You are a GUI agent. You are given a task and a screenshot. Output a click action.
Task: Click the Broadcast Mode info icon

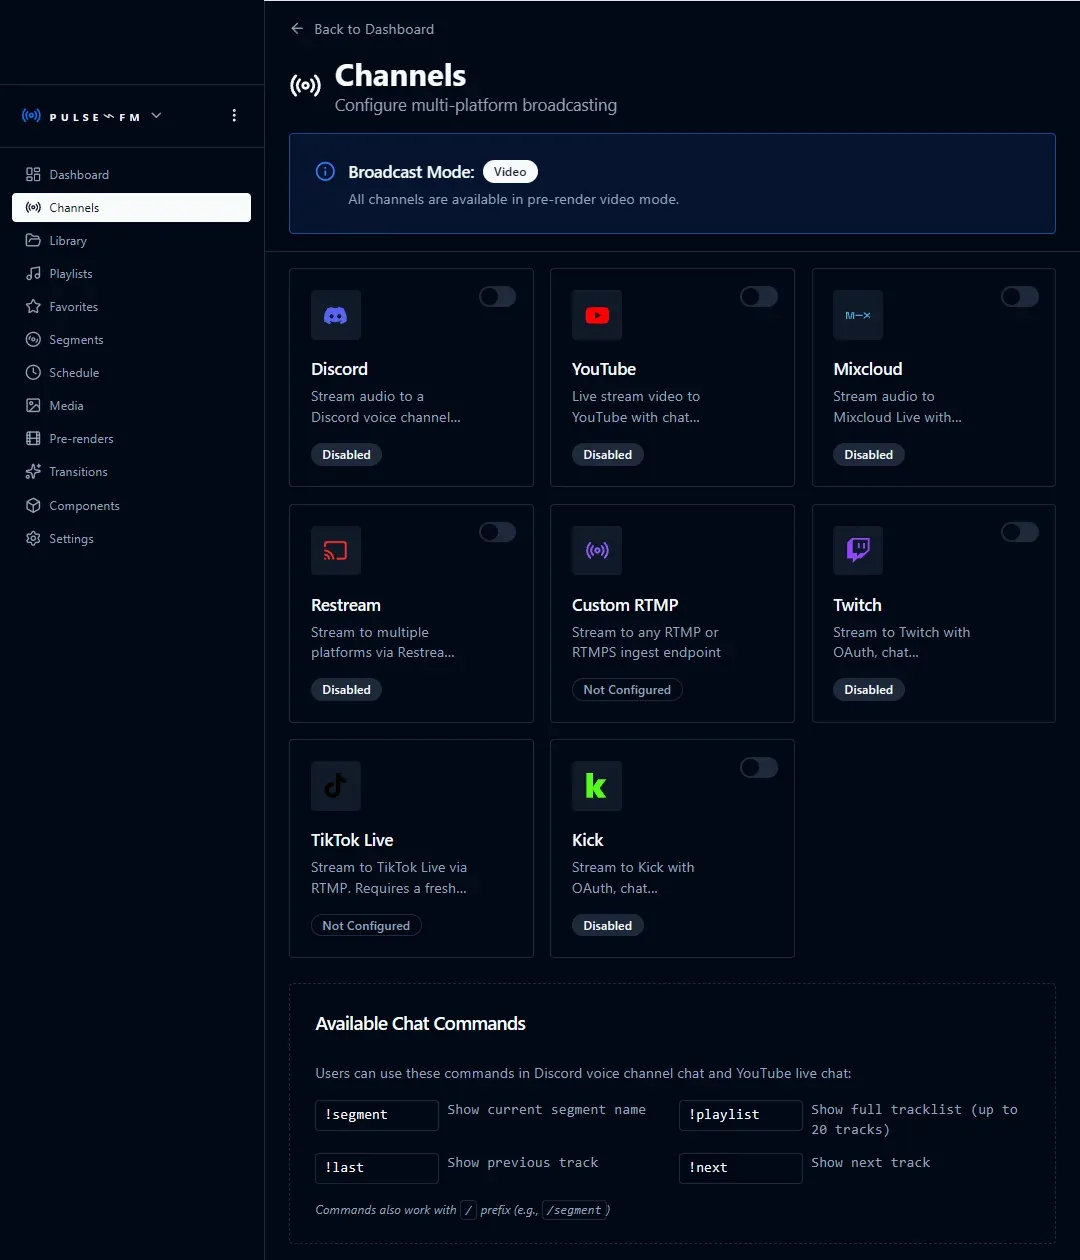coord(325,171)
